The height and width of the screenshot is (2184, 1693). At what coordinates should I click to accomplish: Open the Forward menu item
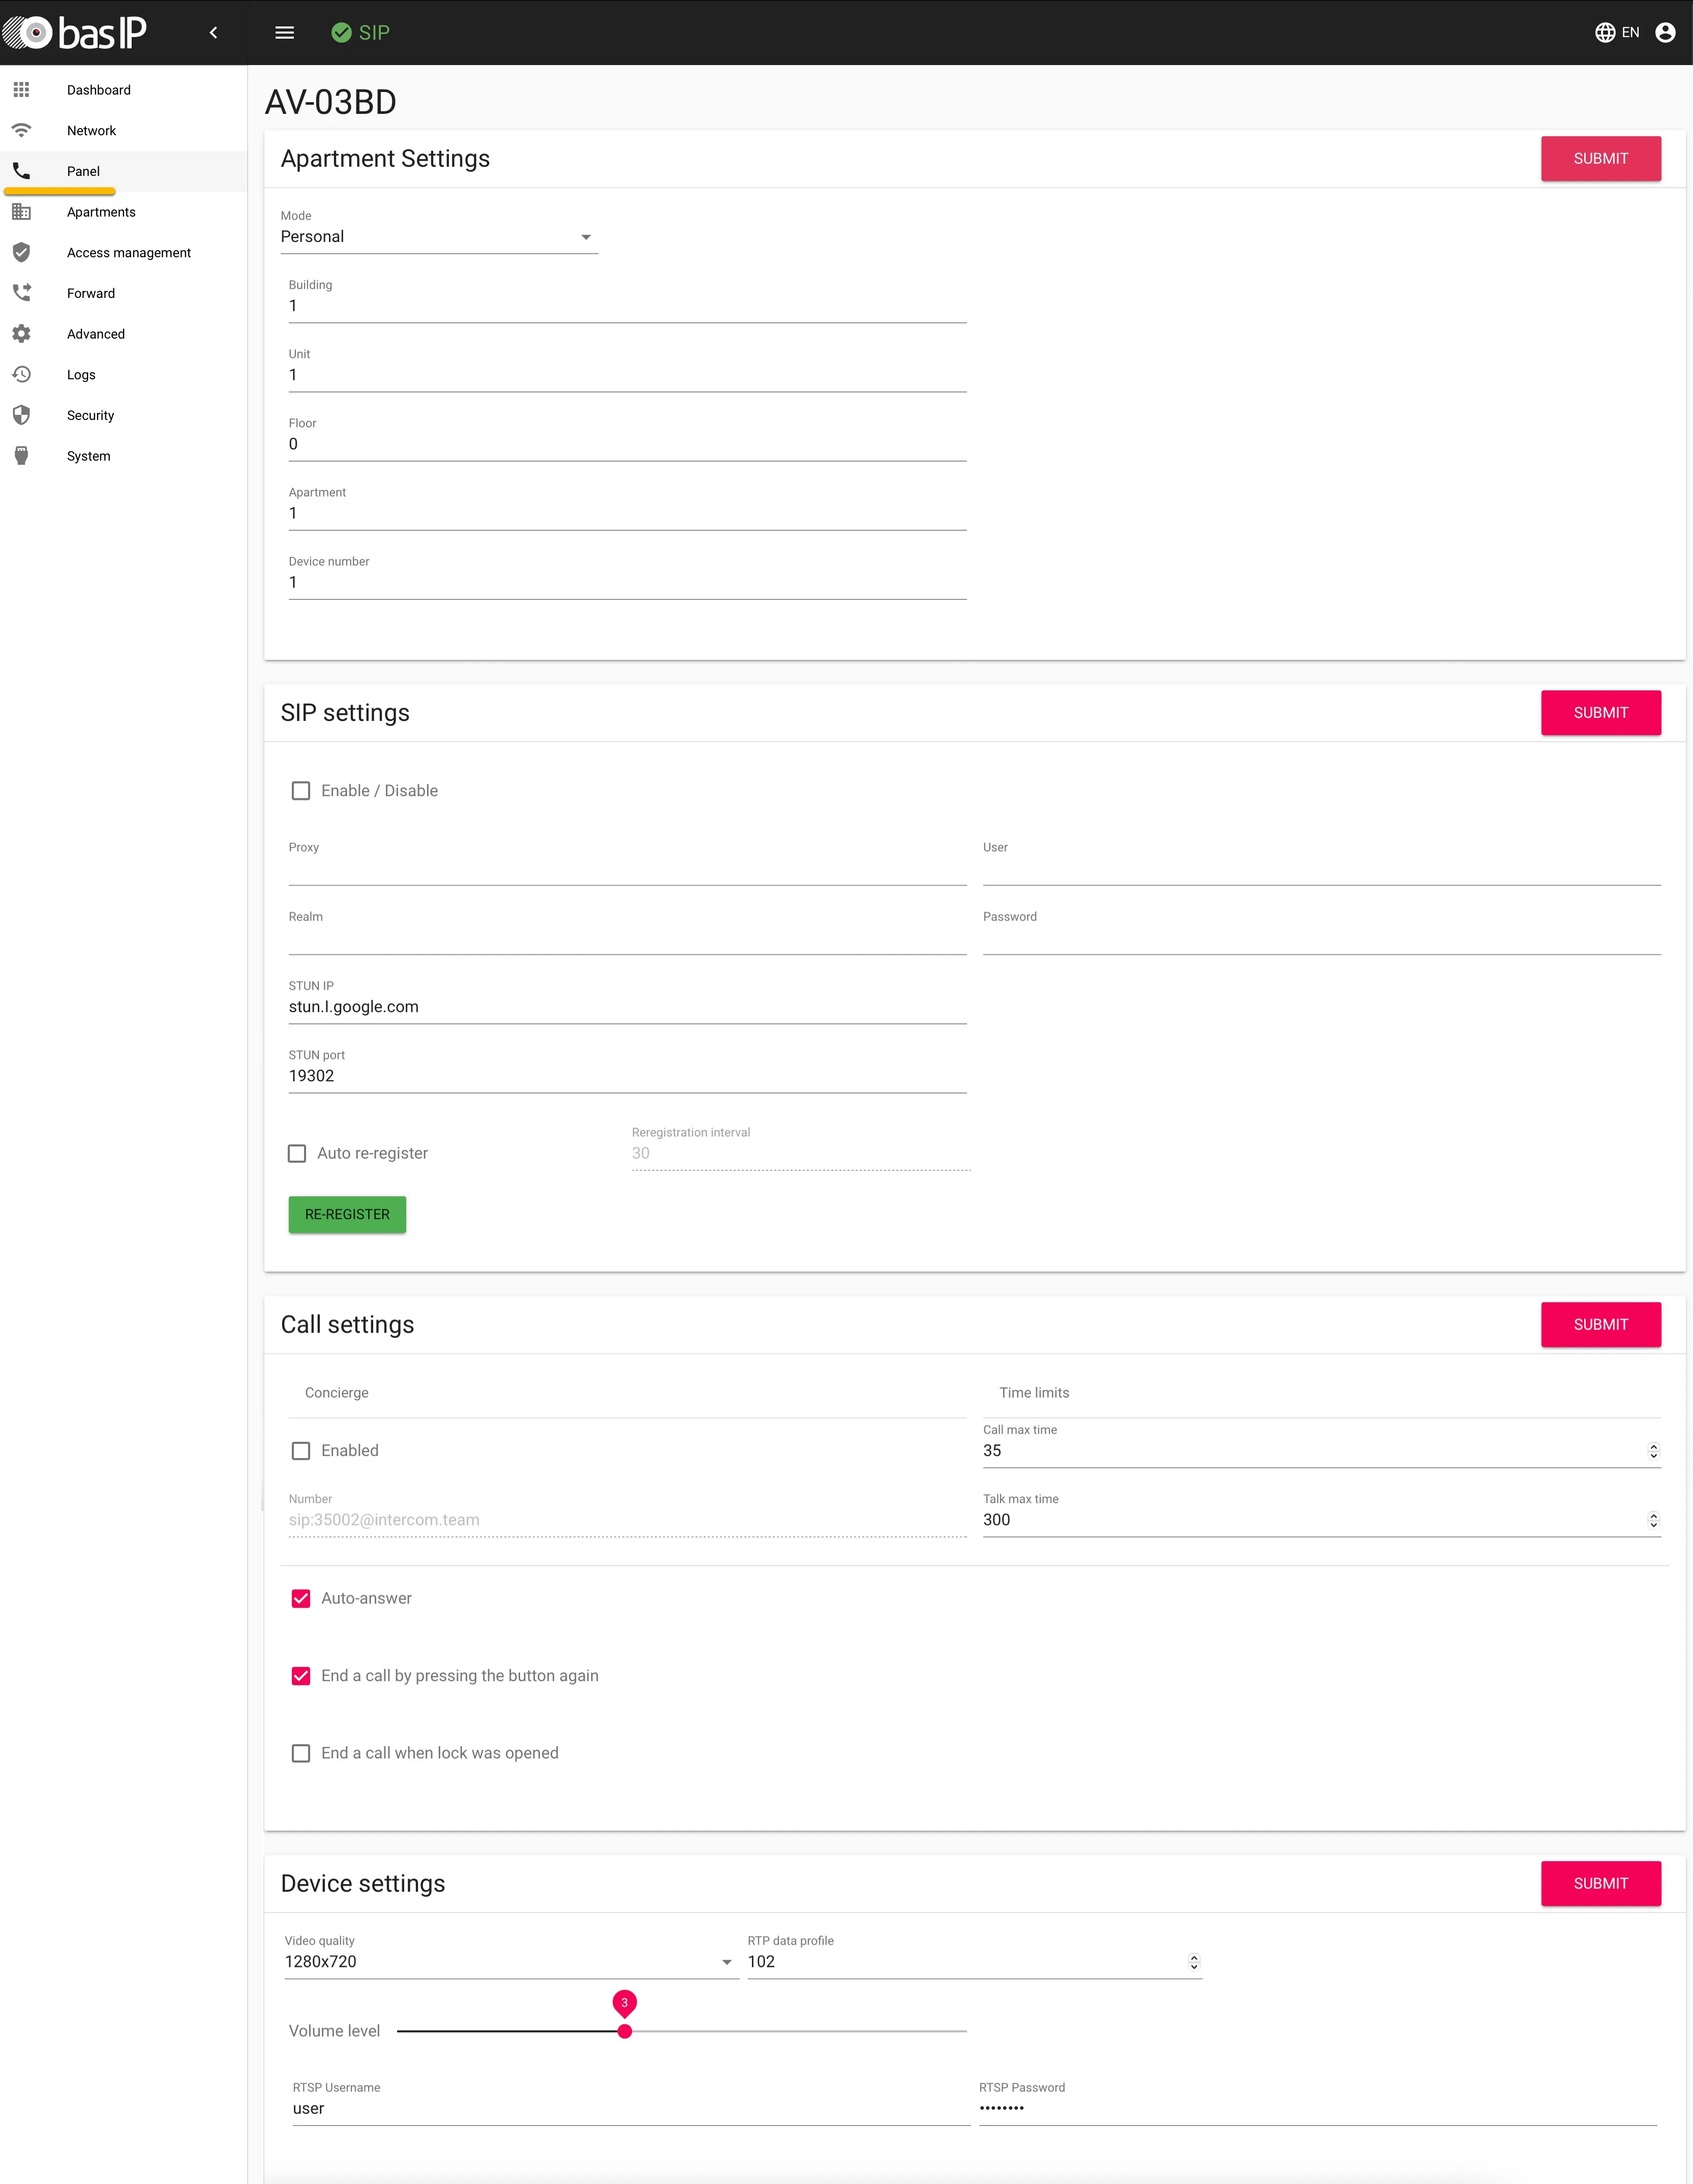123,293
